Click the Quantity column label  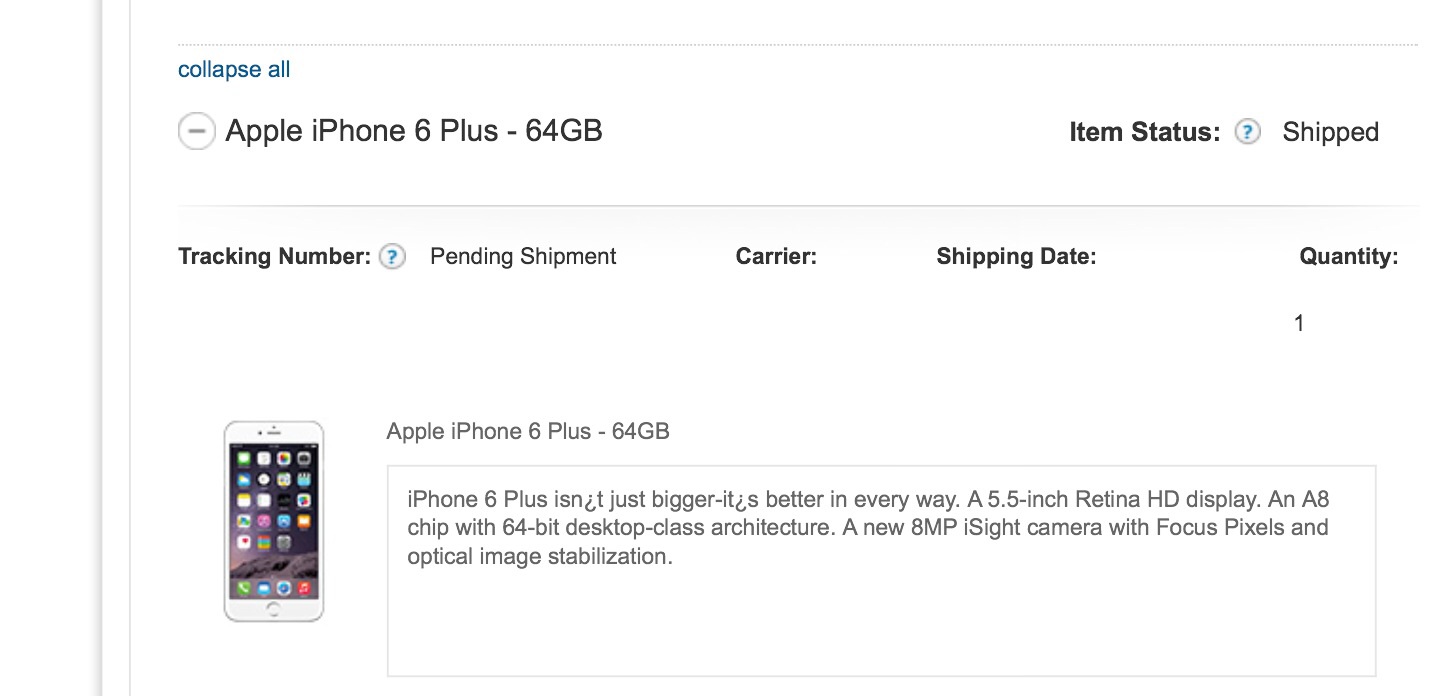[1348, 257]
